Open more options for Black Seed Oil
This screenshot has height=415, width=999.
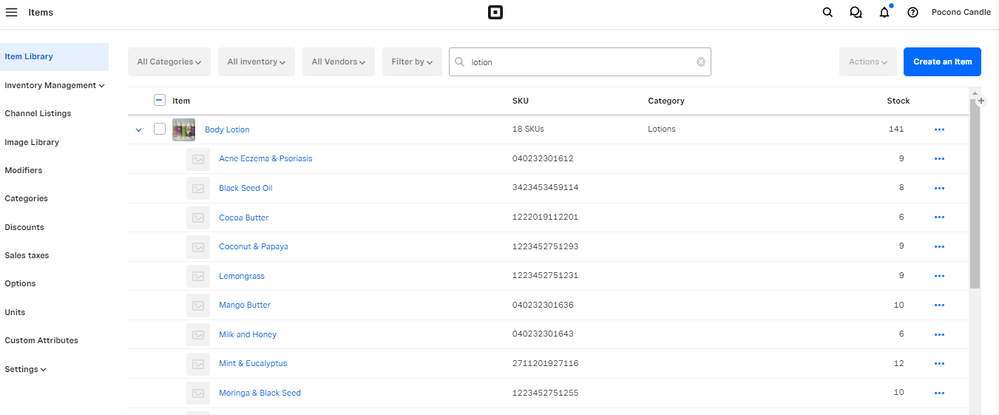pos(938,188)
